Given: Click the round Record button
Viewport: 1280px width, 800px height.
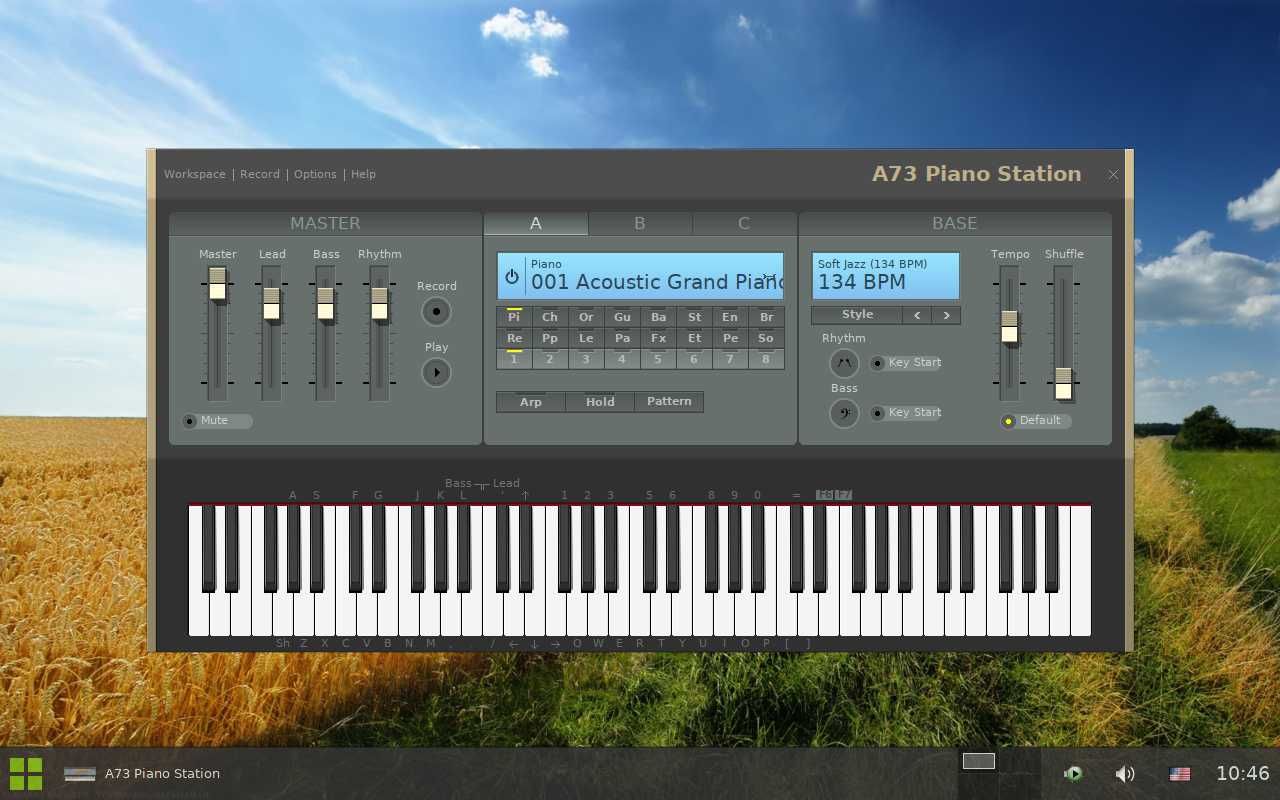Looking at the screenshot, I should pos(436,312).
